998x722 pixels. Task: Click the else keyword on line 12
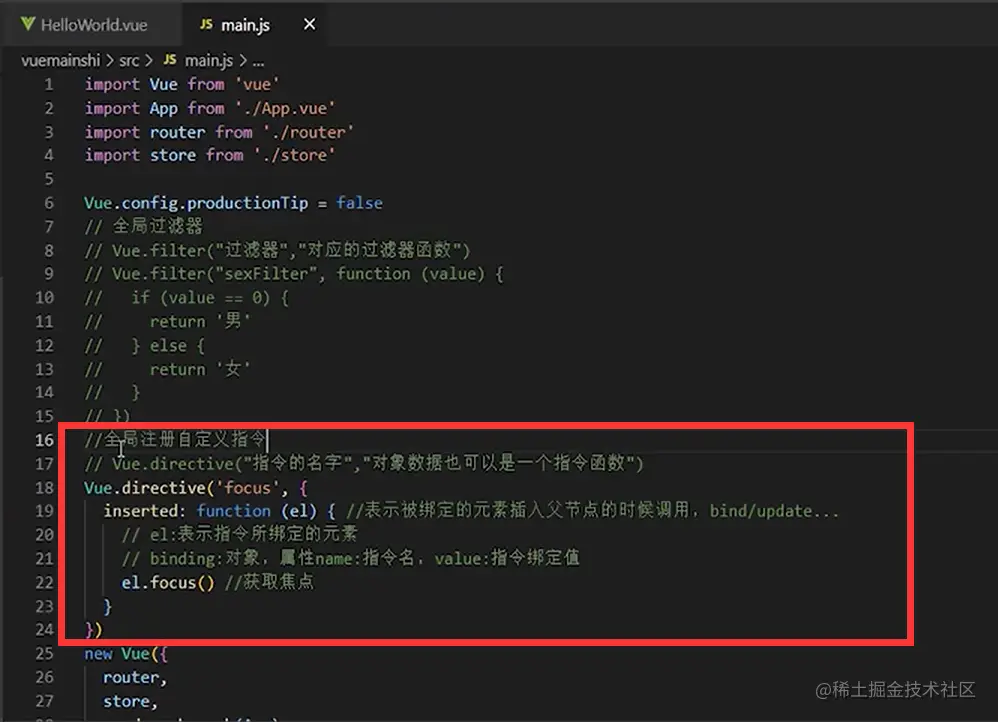point(168,346)
